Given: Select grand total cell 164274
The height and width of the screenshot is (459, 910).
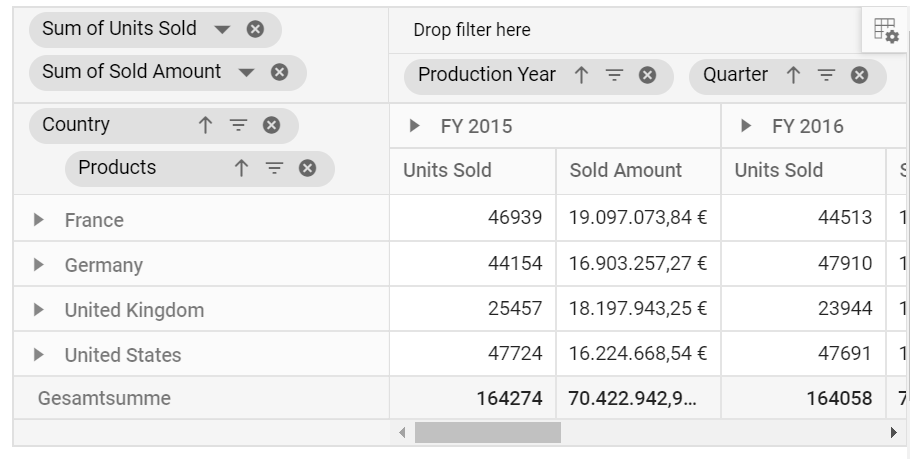Looking at the screenshot, I should (472, 398).
